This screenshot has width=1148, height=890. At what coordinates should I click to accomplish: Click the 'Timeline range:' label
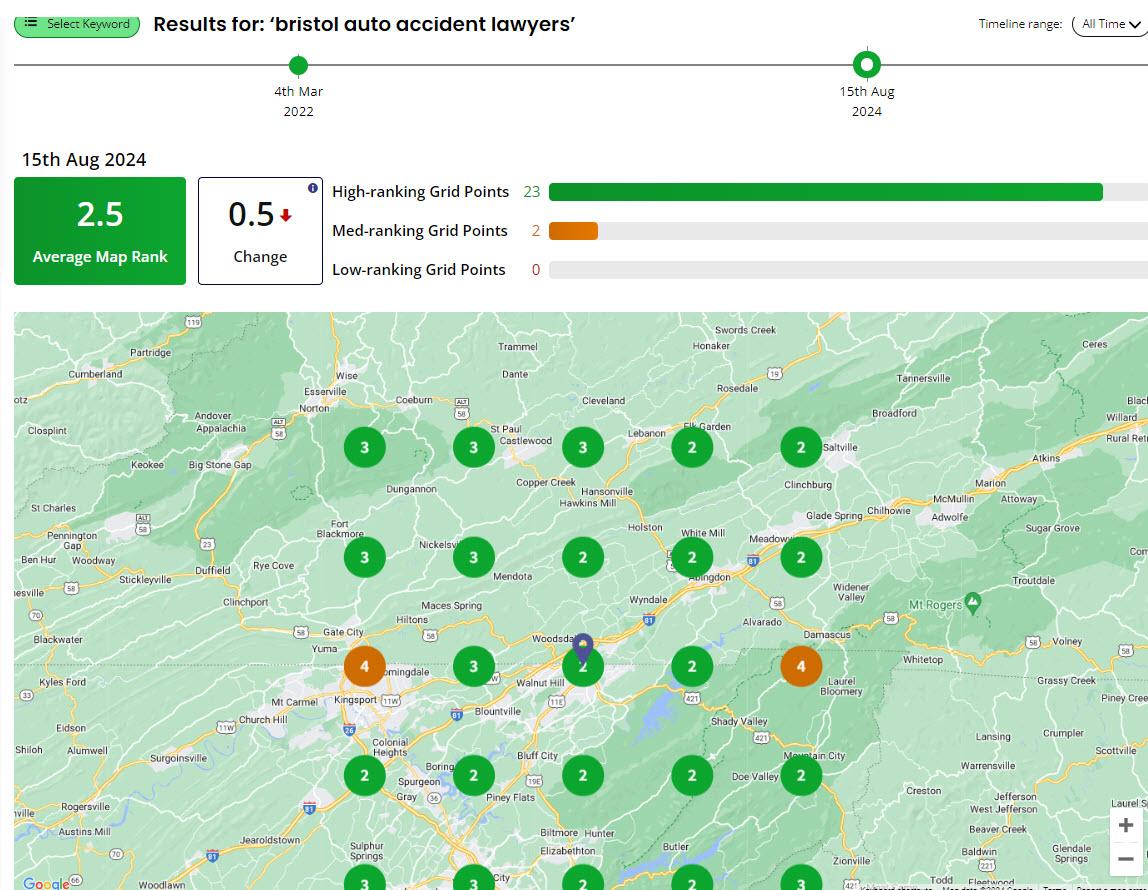1020,24
